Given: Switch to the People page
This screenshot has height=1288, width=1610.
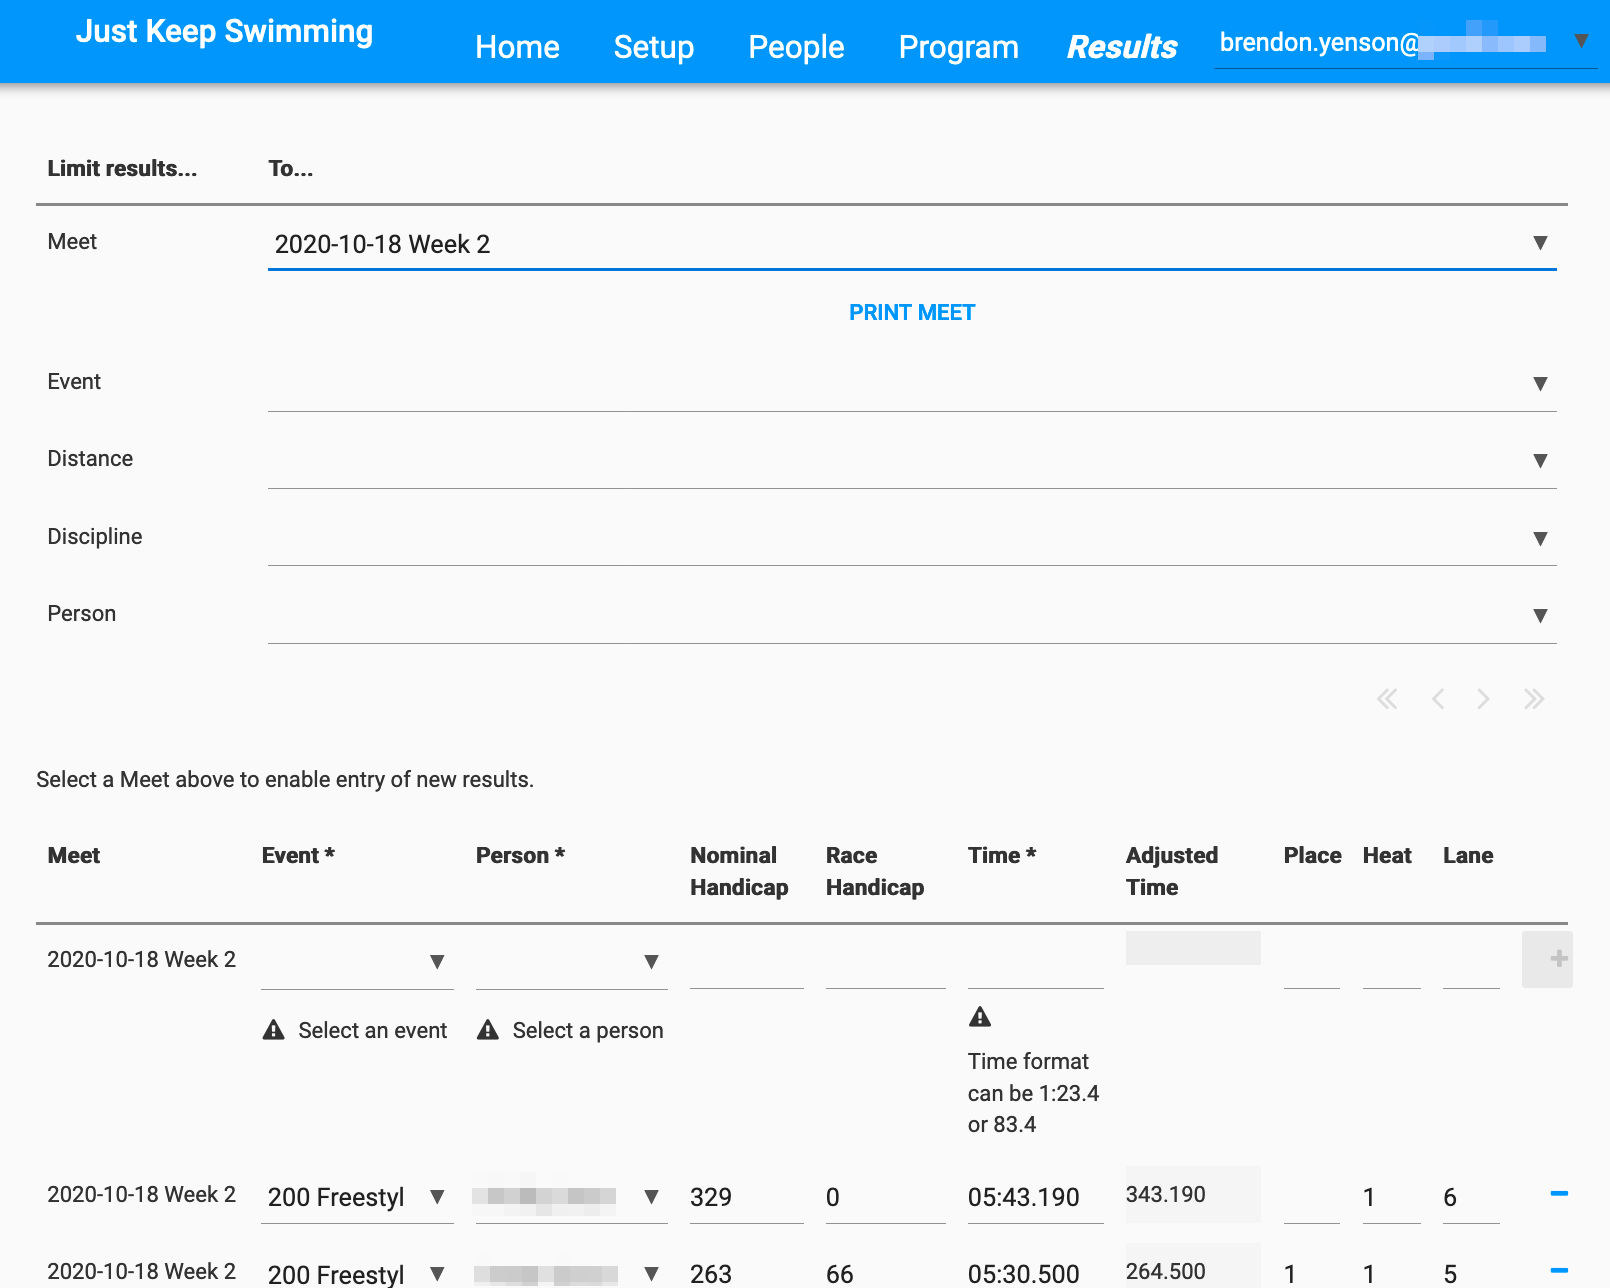Looking at the screenshot, I should click(x=796, y=47).
